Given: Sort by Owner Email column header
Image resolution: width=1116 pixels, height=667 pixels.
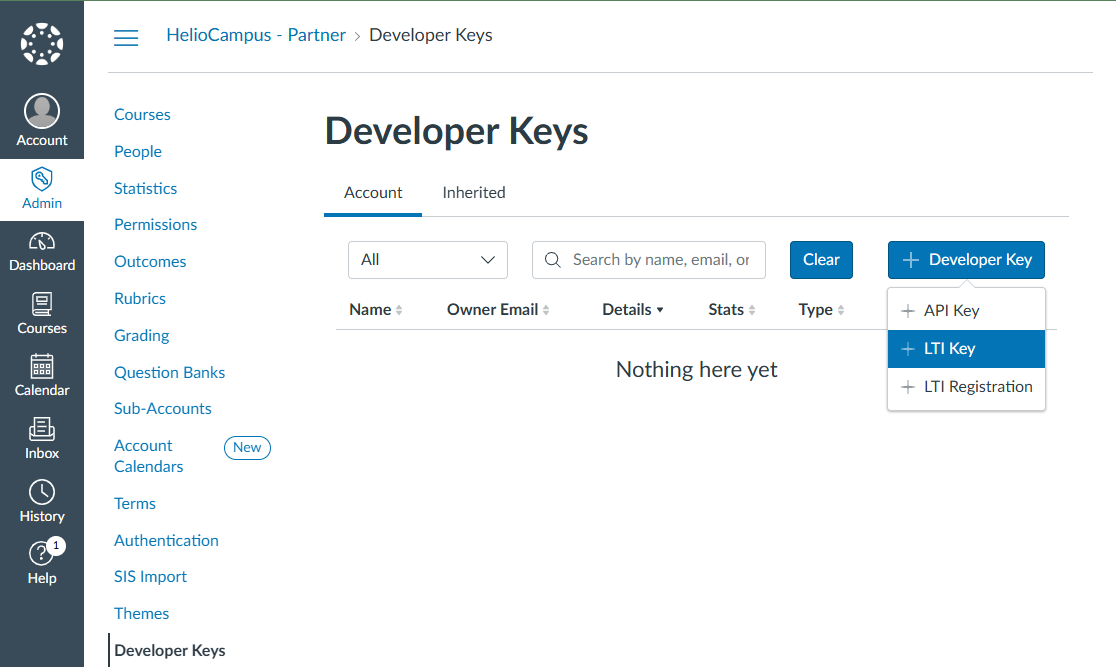Looking at the screenshot, I should point(498,310).
